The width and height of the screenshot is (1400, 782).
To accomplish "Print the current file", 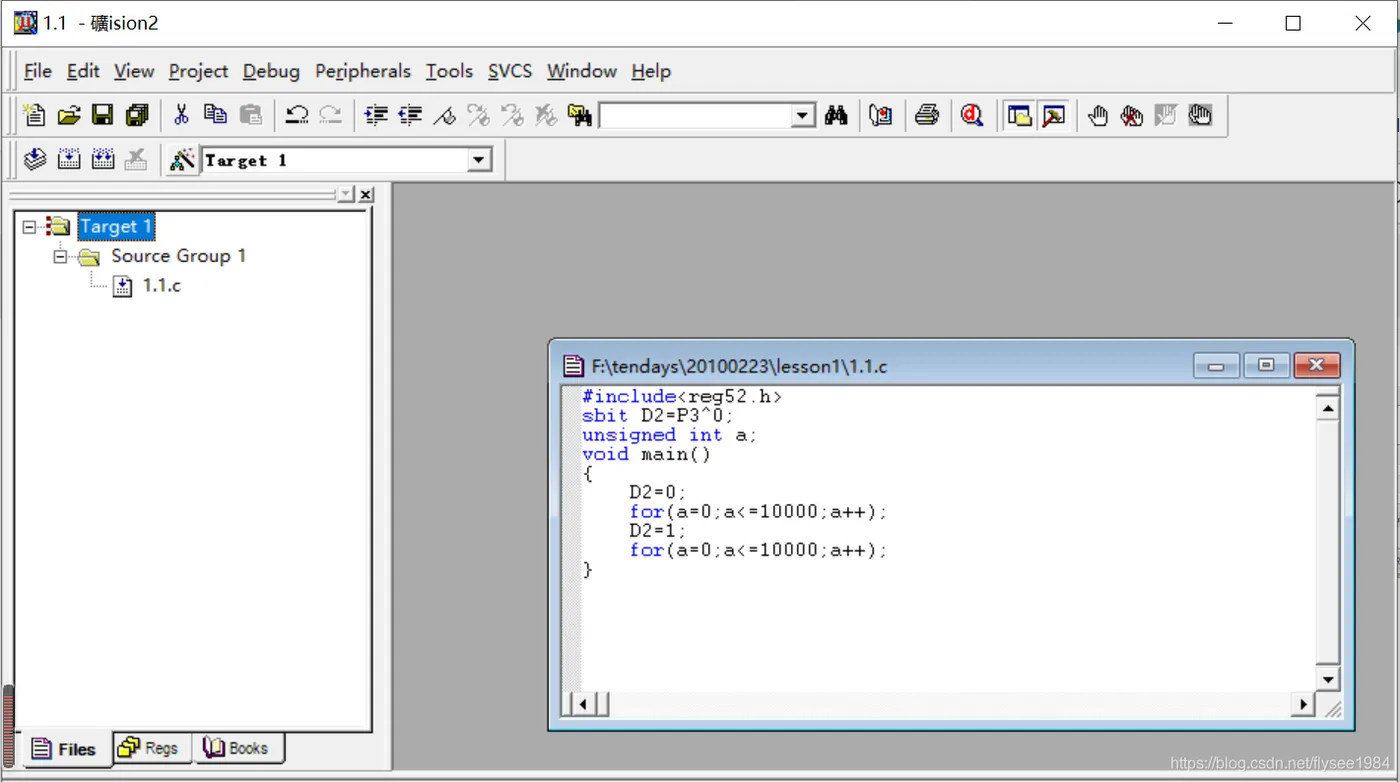I will point(927,115).
